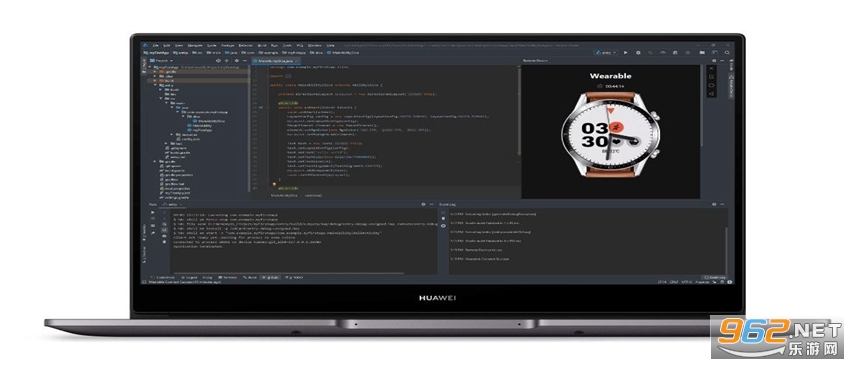Click the back triangle icon in device sidebar
This screenshot has height=365, width=850.
711,94
